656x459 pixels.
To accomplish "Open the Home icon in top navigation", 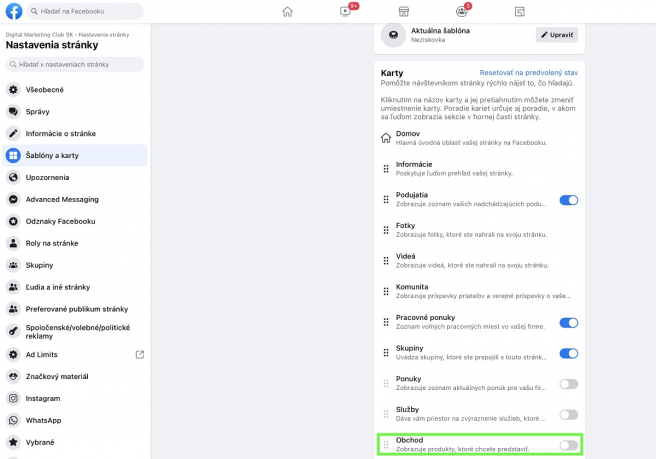I will coord(288,12).
